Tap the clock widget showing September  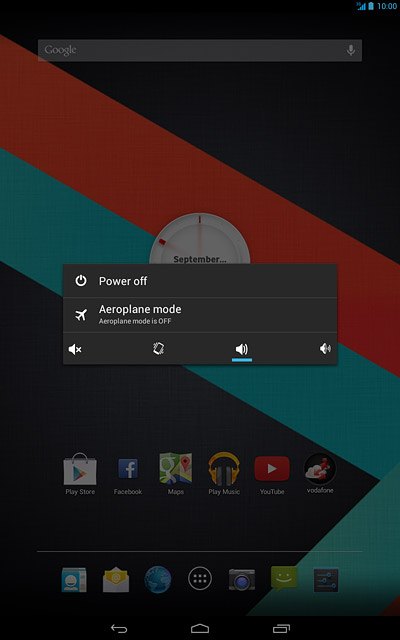pos(200,239)
